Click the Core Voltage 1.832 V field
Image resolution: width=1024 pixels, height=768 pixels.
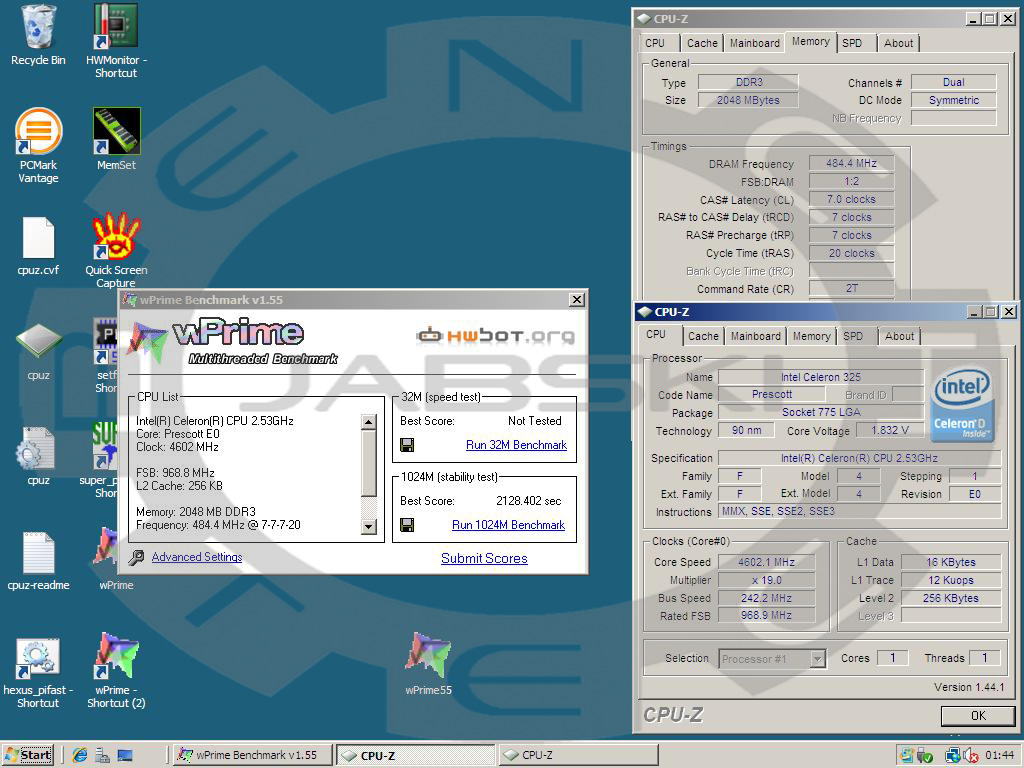click(890, 430)
